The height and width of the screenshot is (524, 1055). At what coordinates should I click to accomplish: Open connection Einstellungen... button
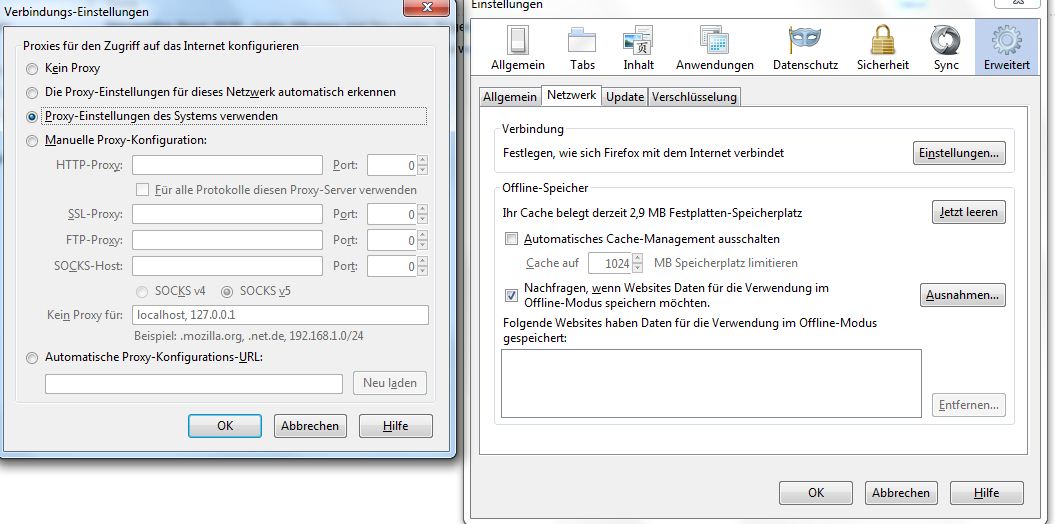(959, 153)
